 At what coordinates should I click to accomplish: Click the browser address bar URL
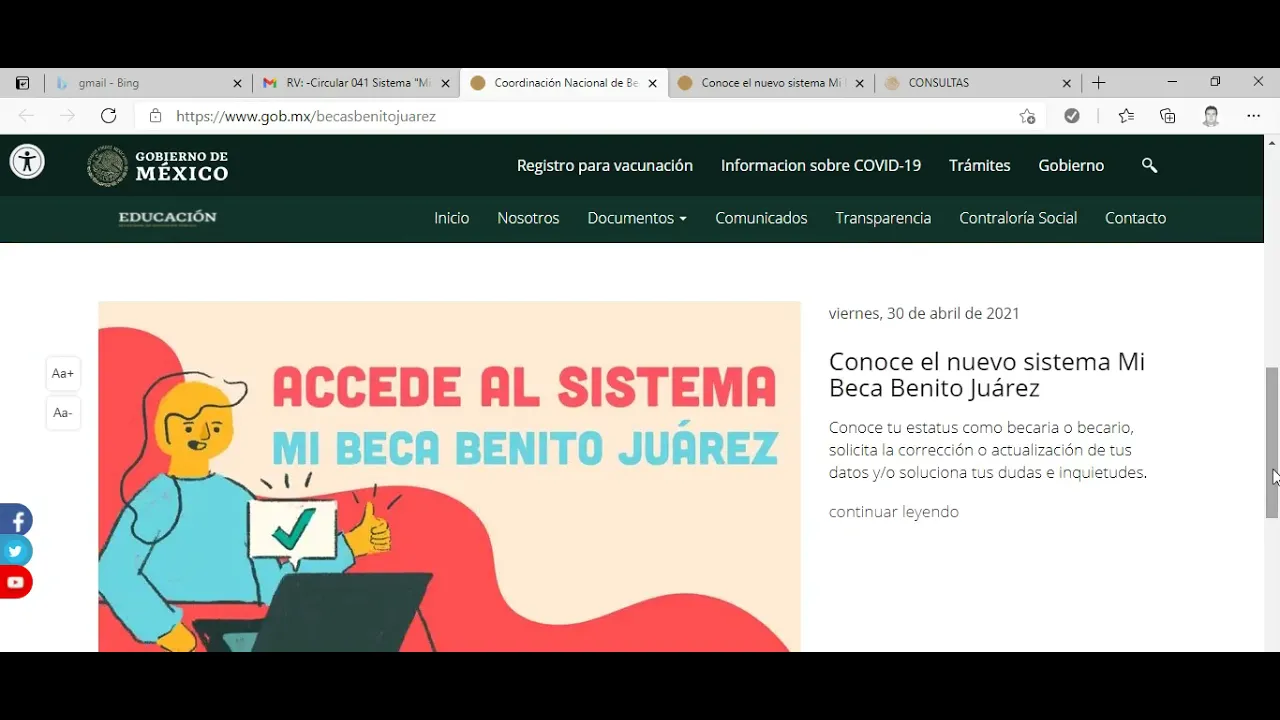(306, 116)
